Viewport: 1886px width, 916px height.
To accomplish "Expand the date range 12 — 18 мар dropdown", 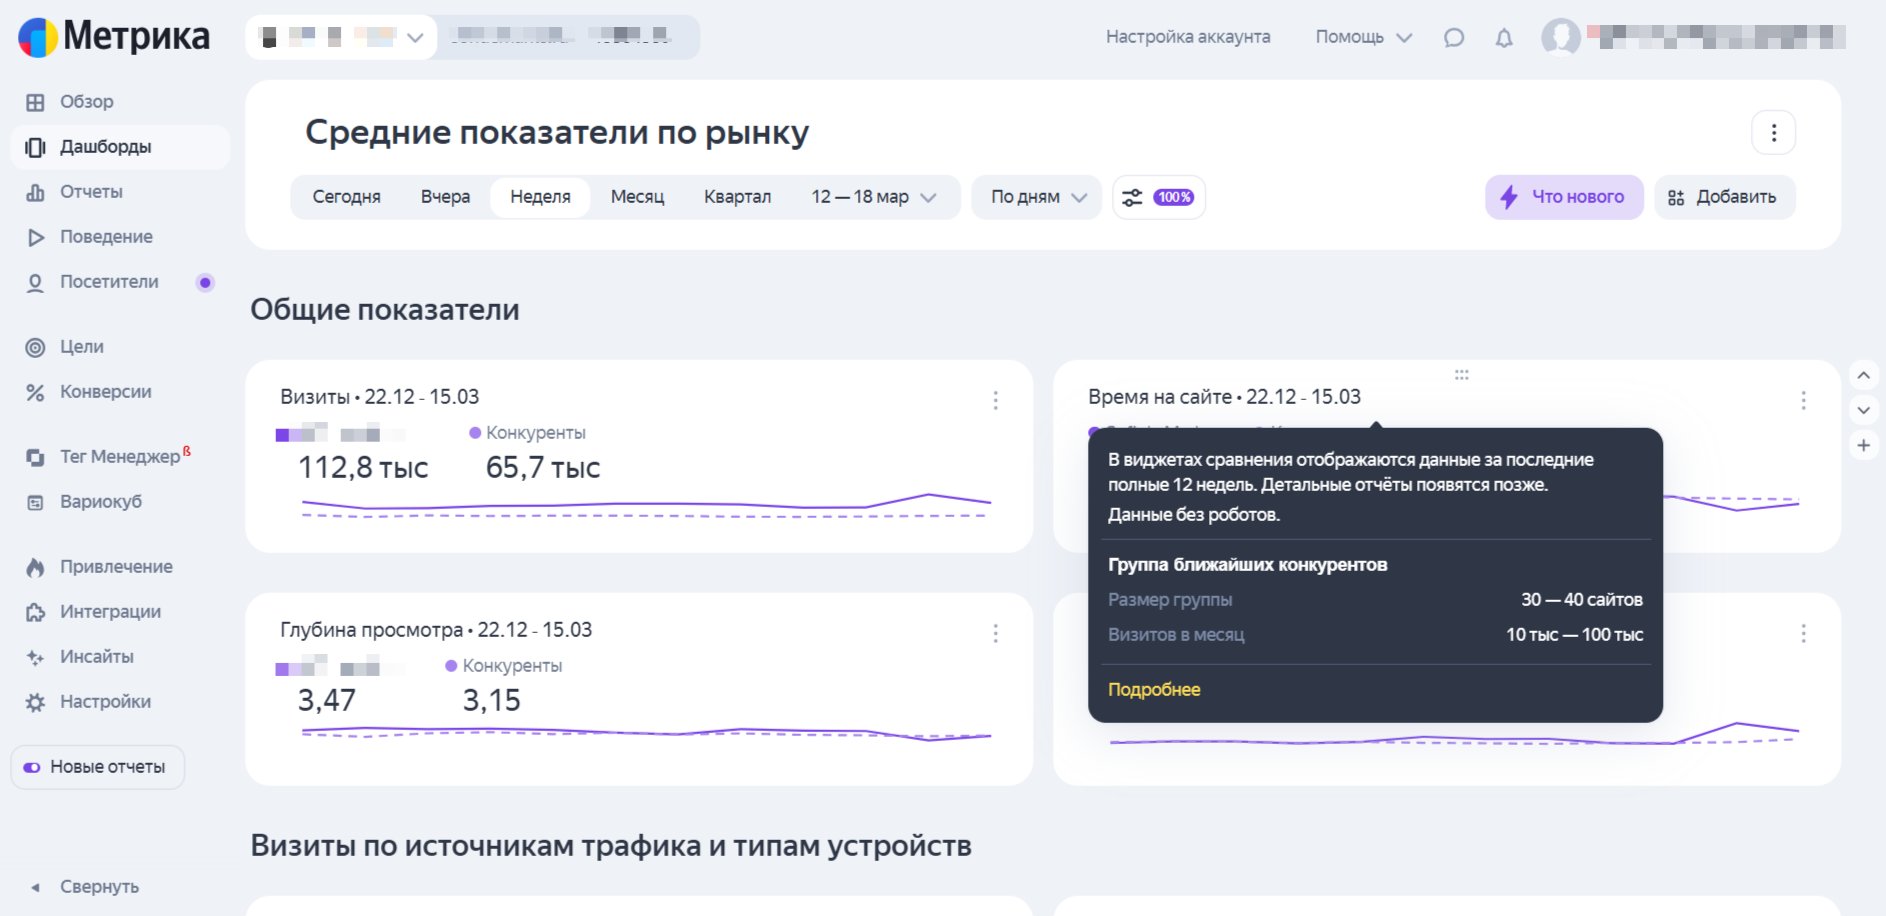I will point(871,197).
